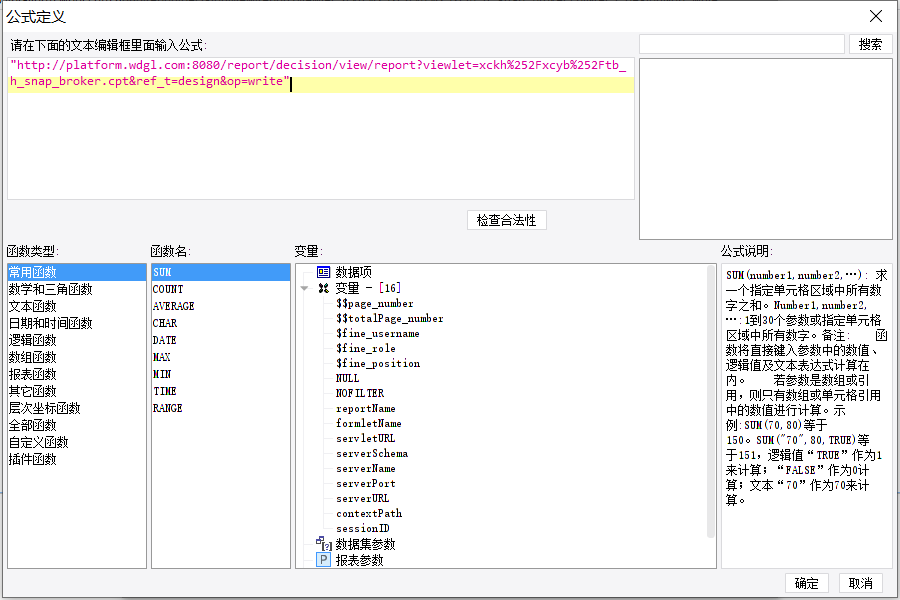Click the variable tree vertical scrollbar

click(711, 402)
